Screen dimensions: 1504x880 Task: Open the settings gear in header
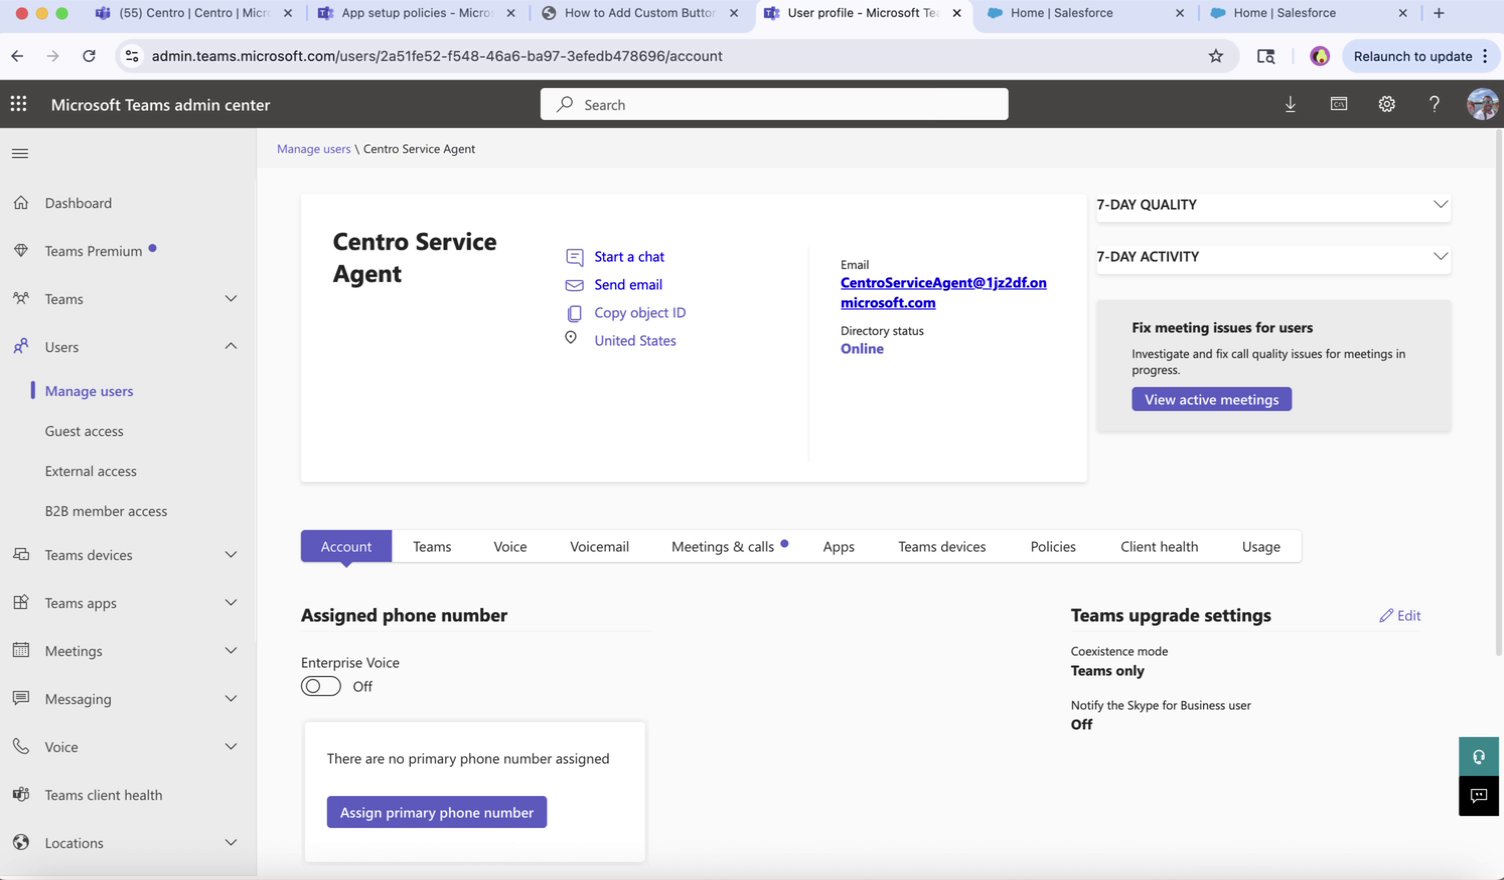[1386, 104]
